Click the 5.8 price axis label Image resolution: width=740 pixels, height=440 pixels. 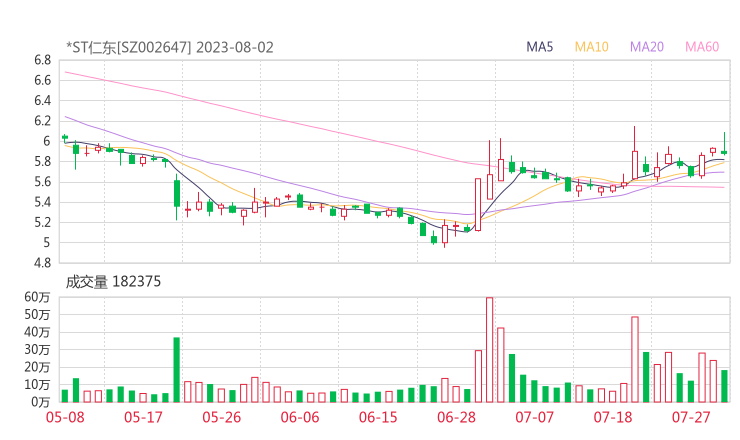click(x=42, y=161)
